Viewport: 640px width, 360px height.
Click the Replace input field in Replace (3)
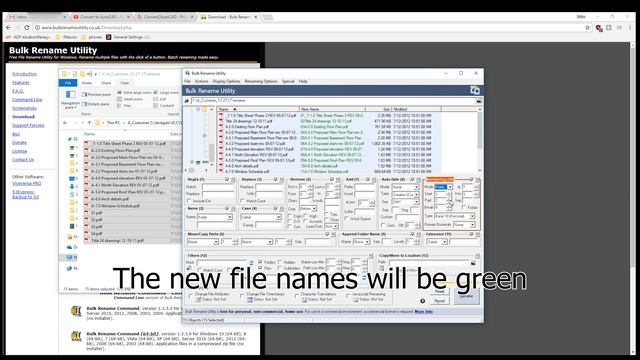[x=269, y=187]
